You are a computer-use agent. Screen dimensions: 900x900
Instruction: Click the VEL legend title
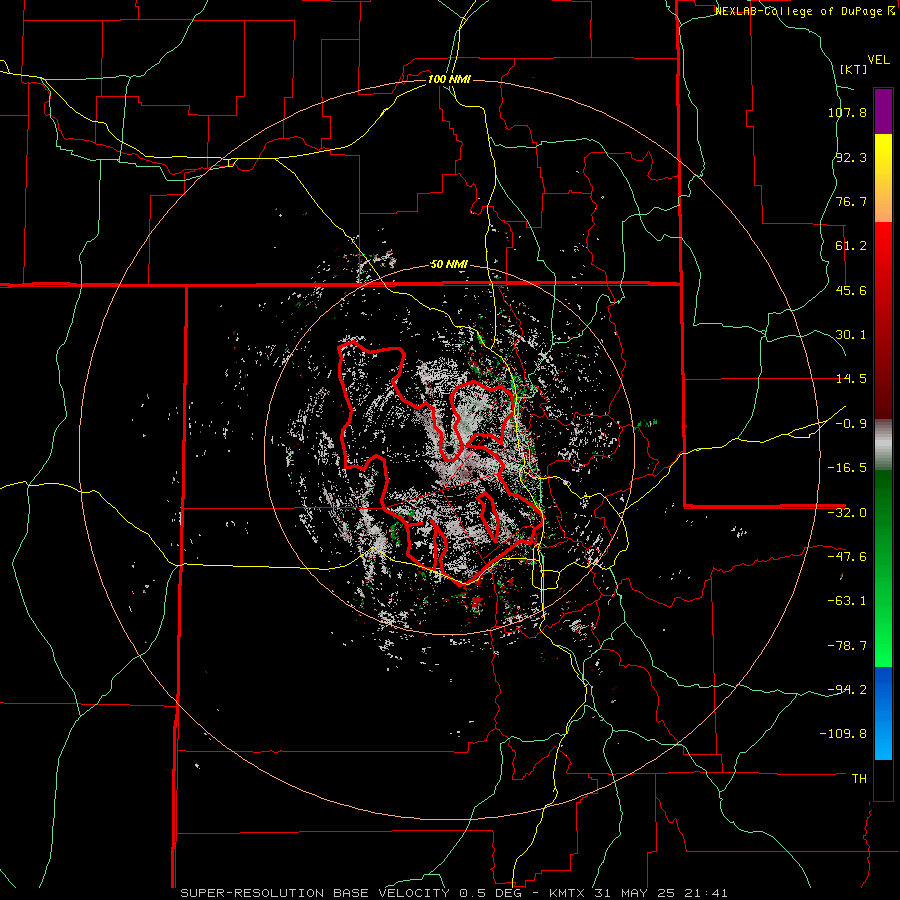point(878,60)
